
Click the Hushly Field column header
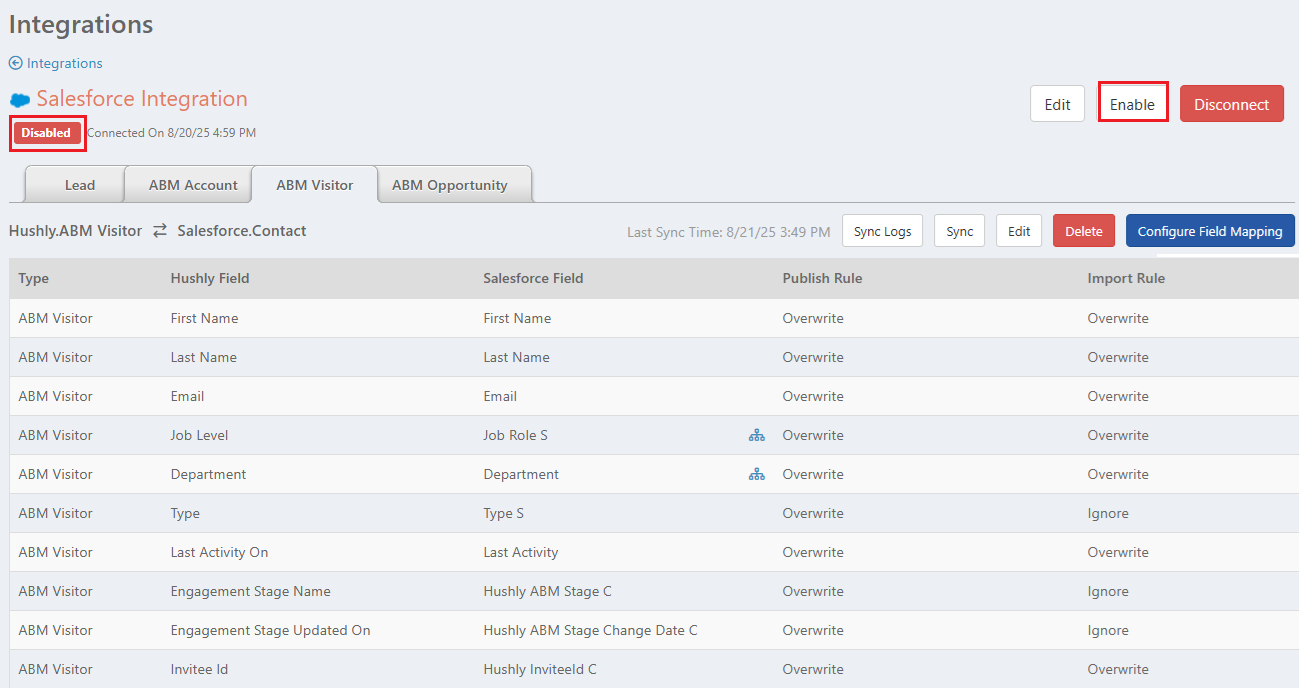[210, 278]
